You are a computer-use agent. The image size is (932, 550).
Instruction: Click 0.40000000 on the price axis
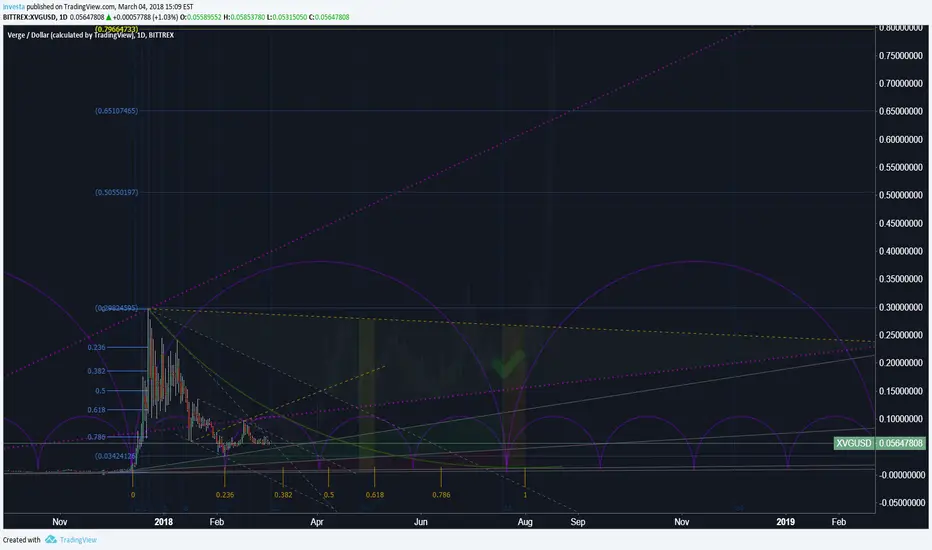pos(900,252)
